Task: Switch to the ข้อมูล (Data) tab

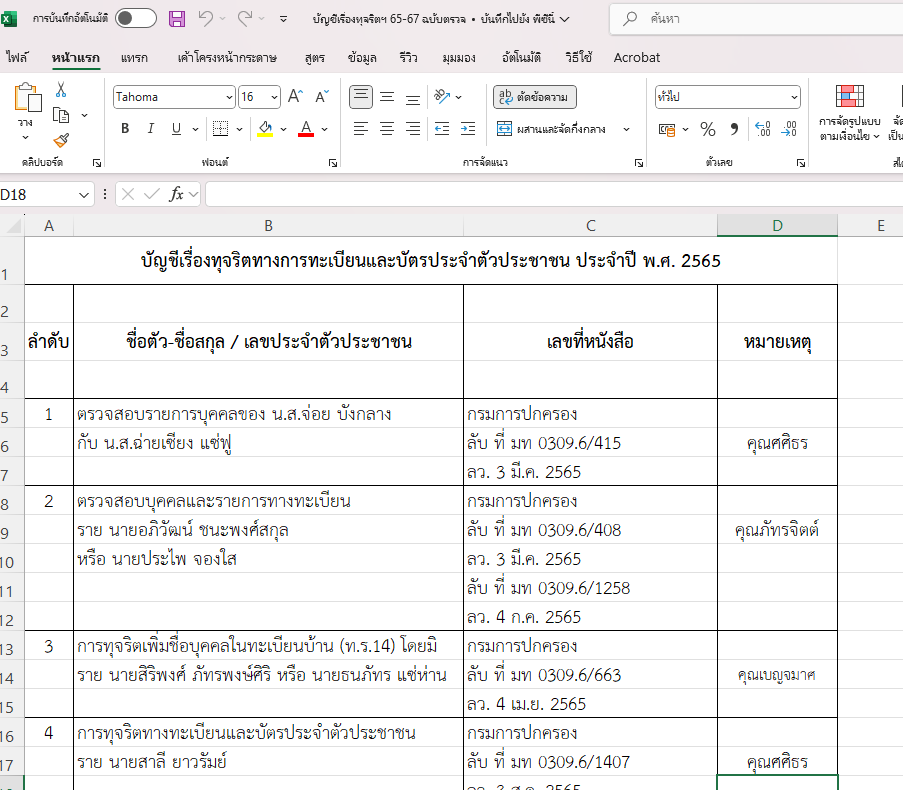Action: pyautogui.click(x=362, y=58)
